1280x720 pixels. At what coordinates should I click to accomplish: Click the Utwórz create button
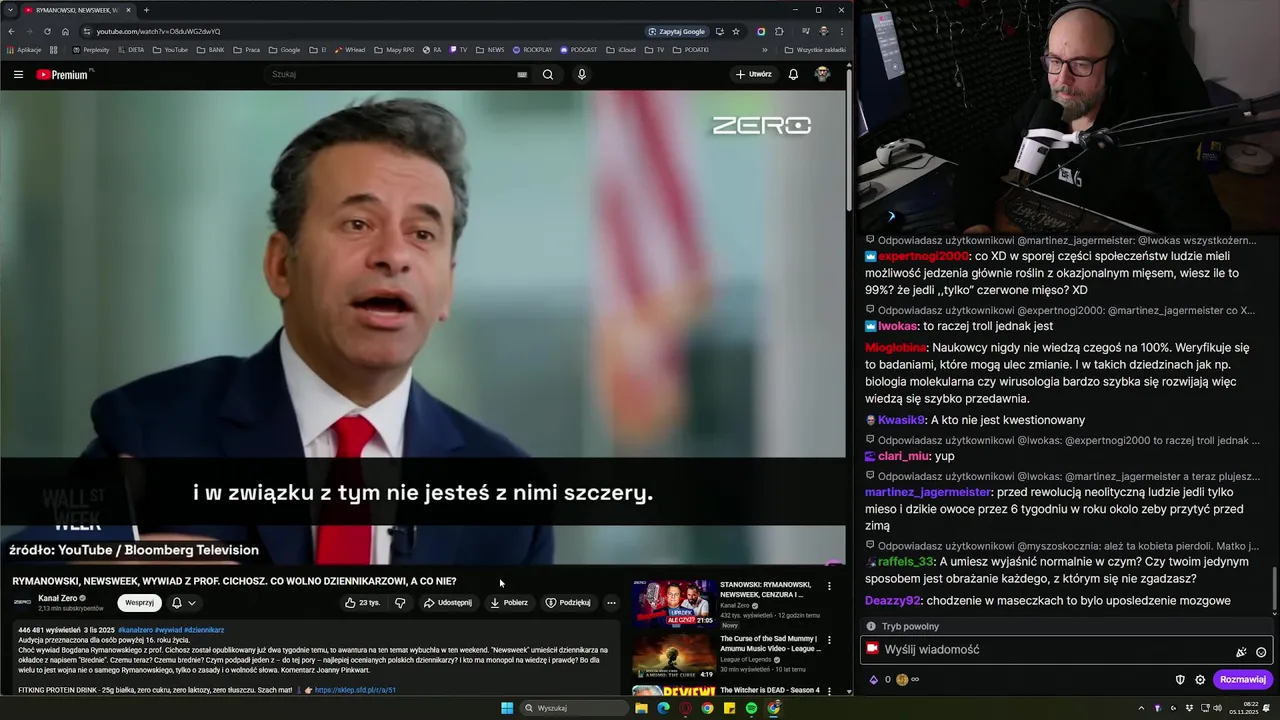[753, 74]
